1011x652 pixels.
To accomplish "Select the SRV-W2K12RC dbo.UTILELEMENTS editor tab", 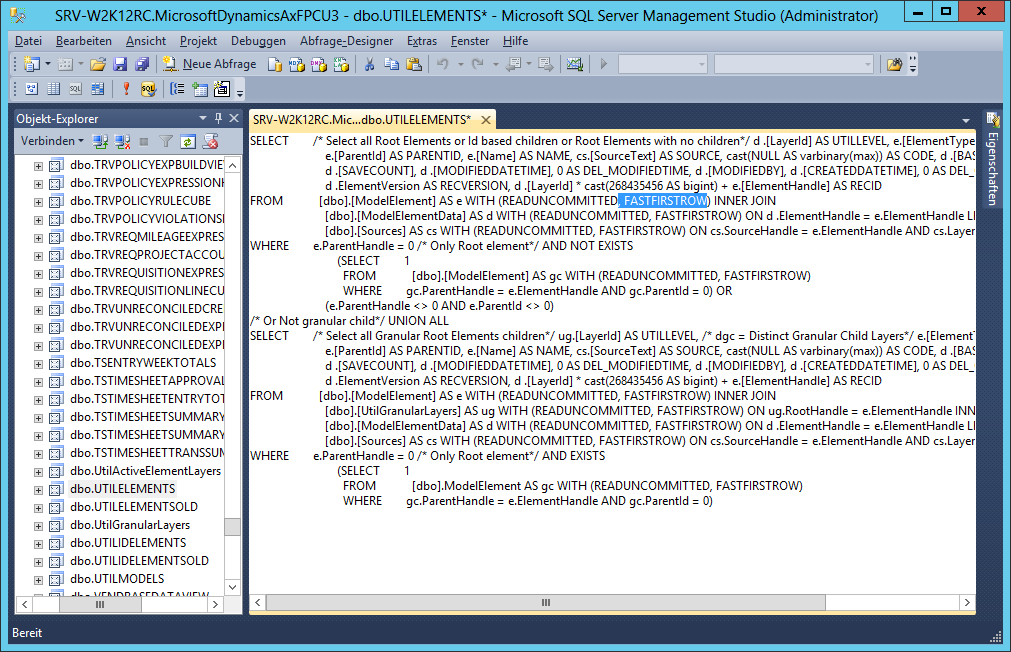I will (365, 118).
